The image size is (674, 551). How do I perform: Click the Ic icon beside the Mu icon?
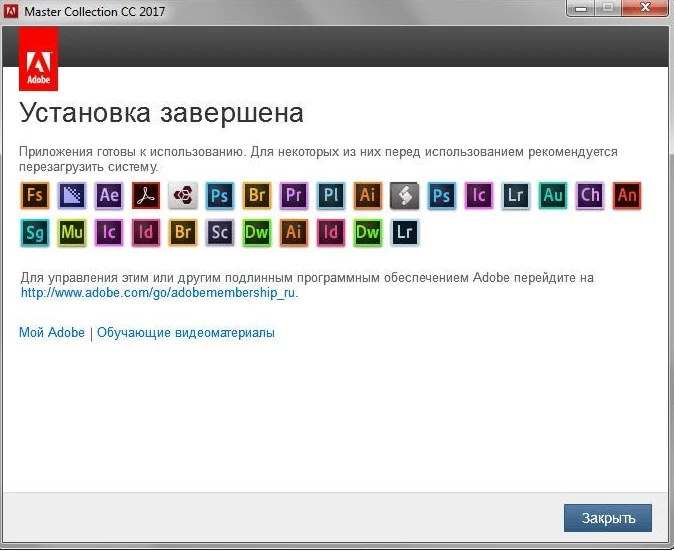(x=109, y=233)
